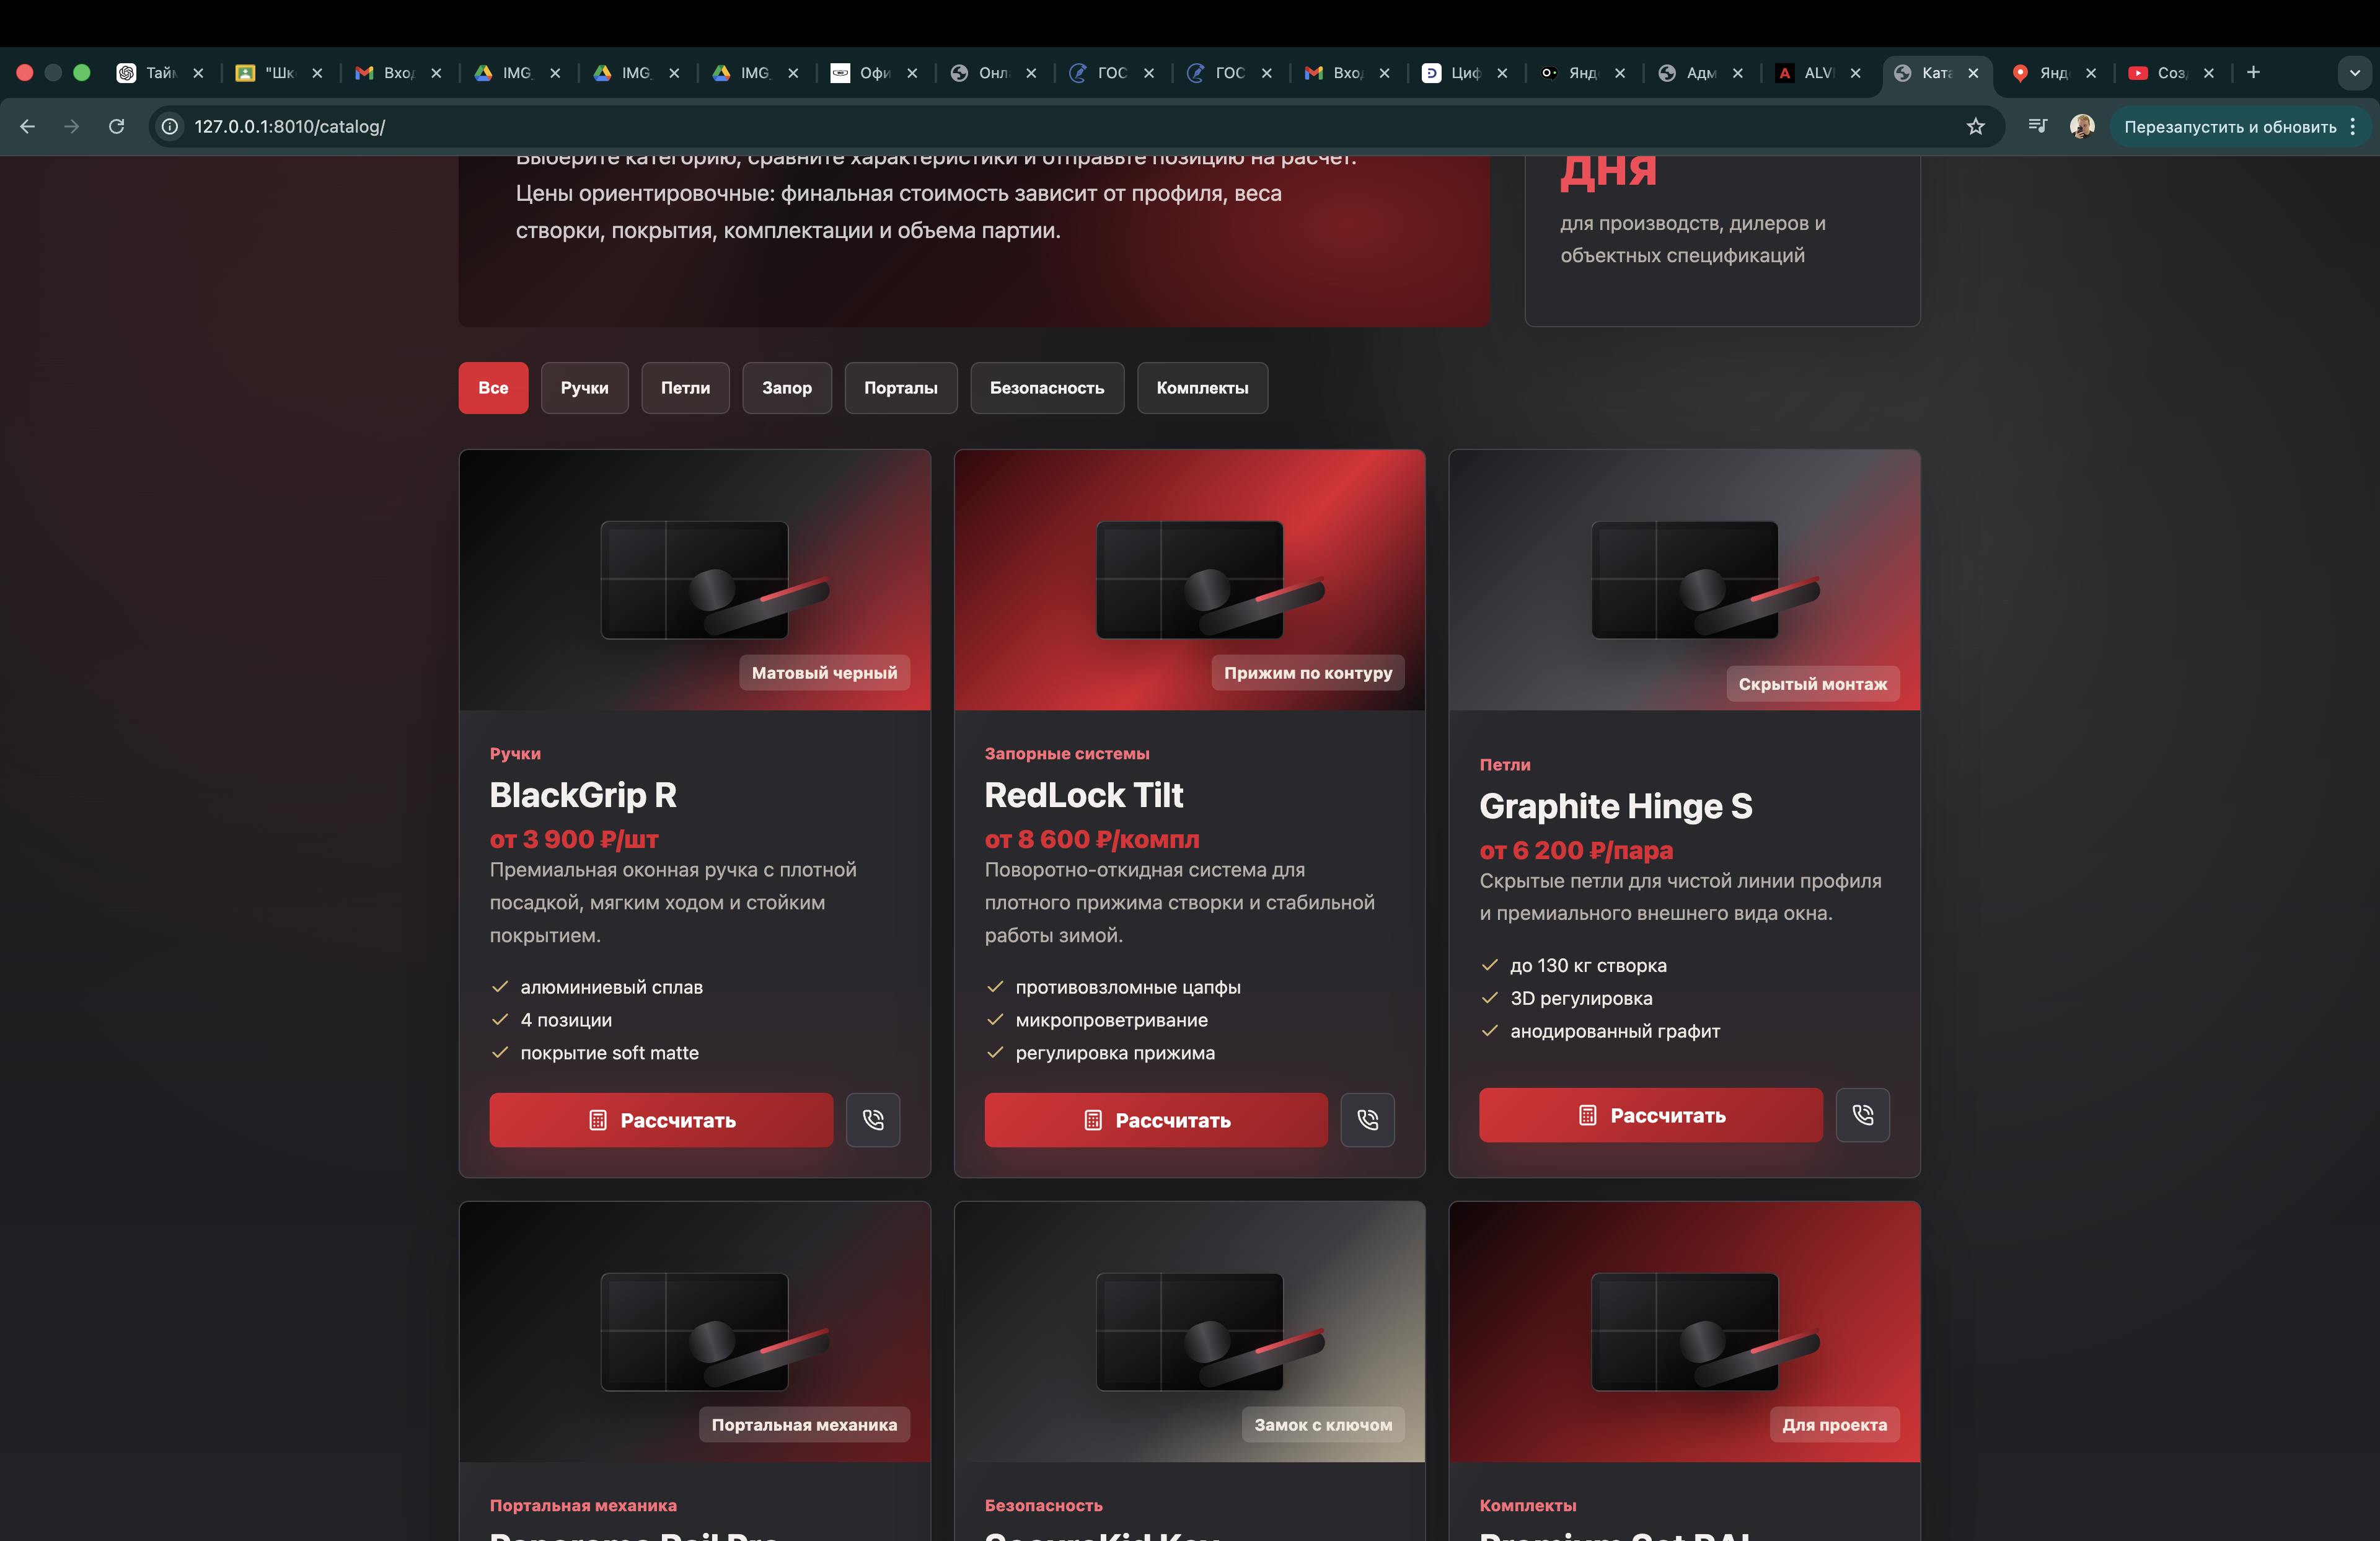
Task: Bookmark this page with the star icon
Action: tap(1975, 126)
